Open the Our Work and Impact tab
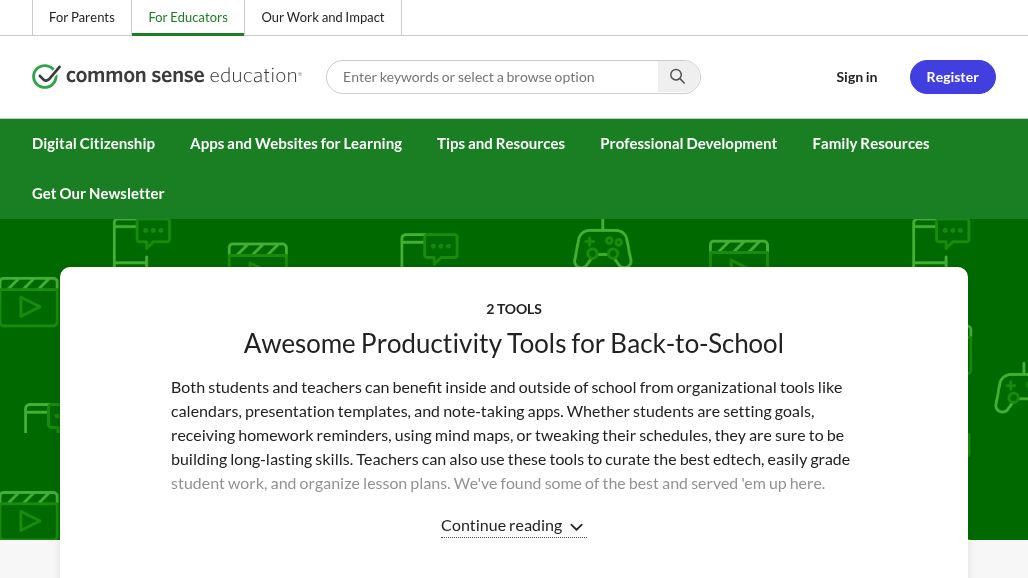Viewport: 1028px width, 578px height. point(323,17)
